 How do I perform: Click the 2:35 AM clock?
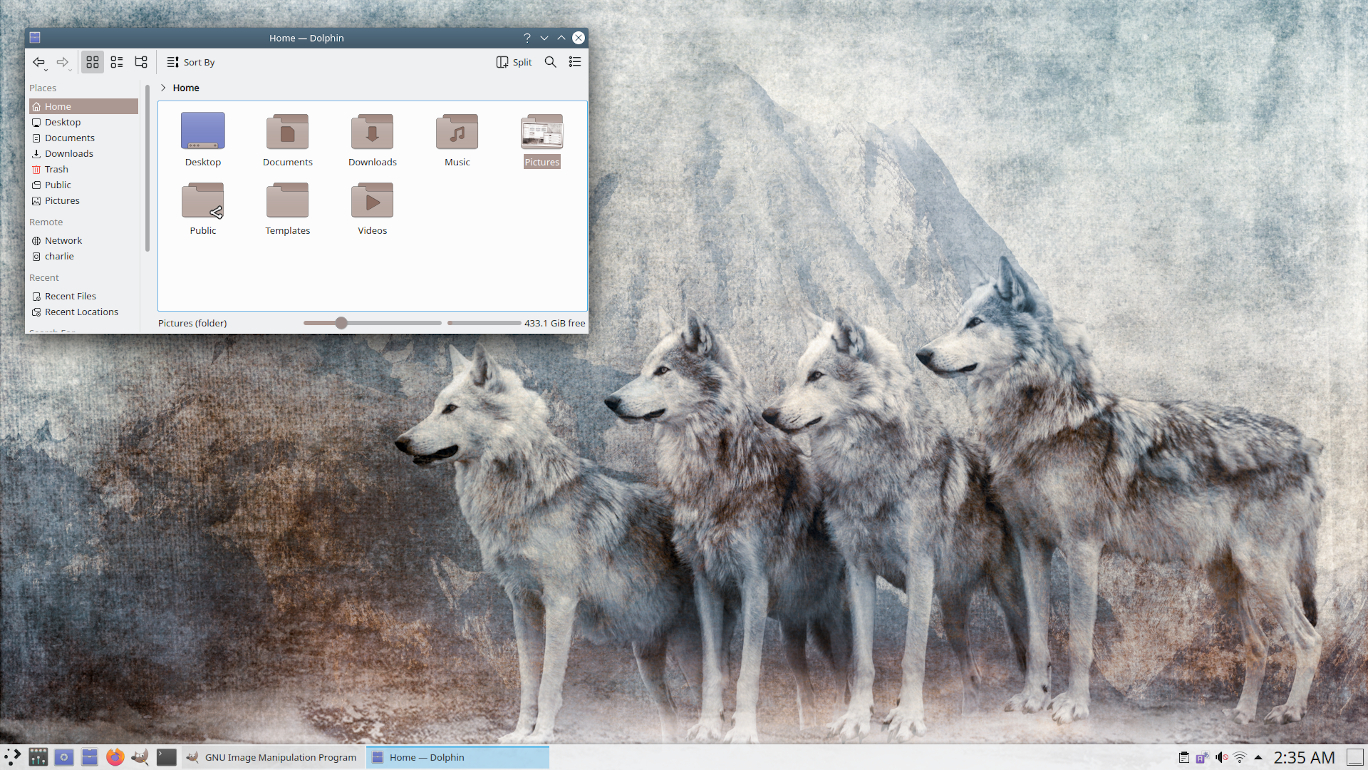1304,757
